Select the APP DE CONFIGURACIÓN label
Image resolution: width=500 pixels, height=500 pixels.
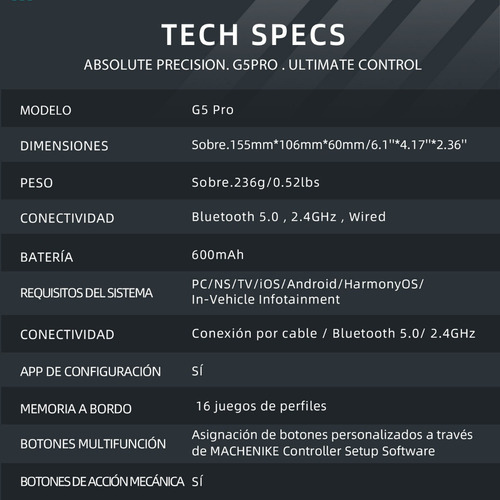[90, 371]
